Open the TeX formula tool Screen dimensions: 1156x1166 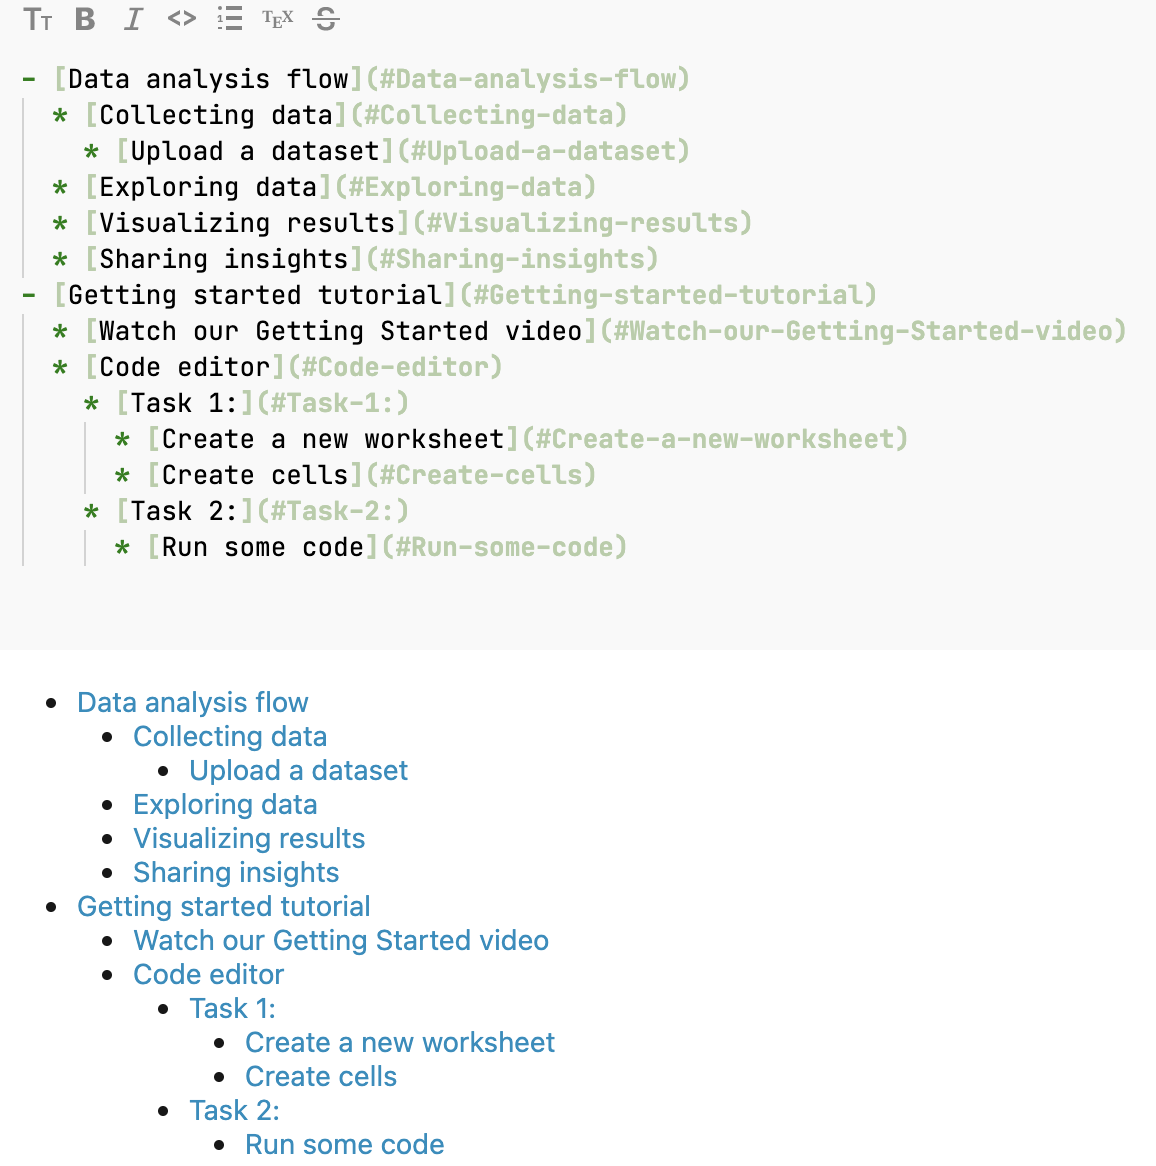click(x=277, y=19)
